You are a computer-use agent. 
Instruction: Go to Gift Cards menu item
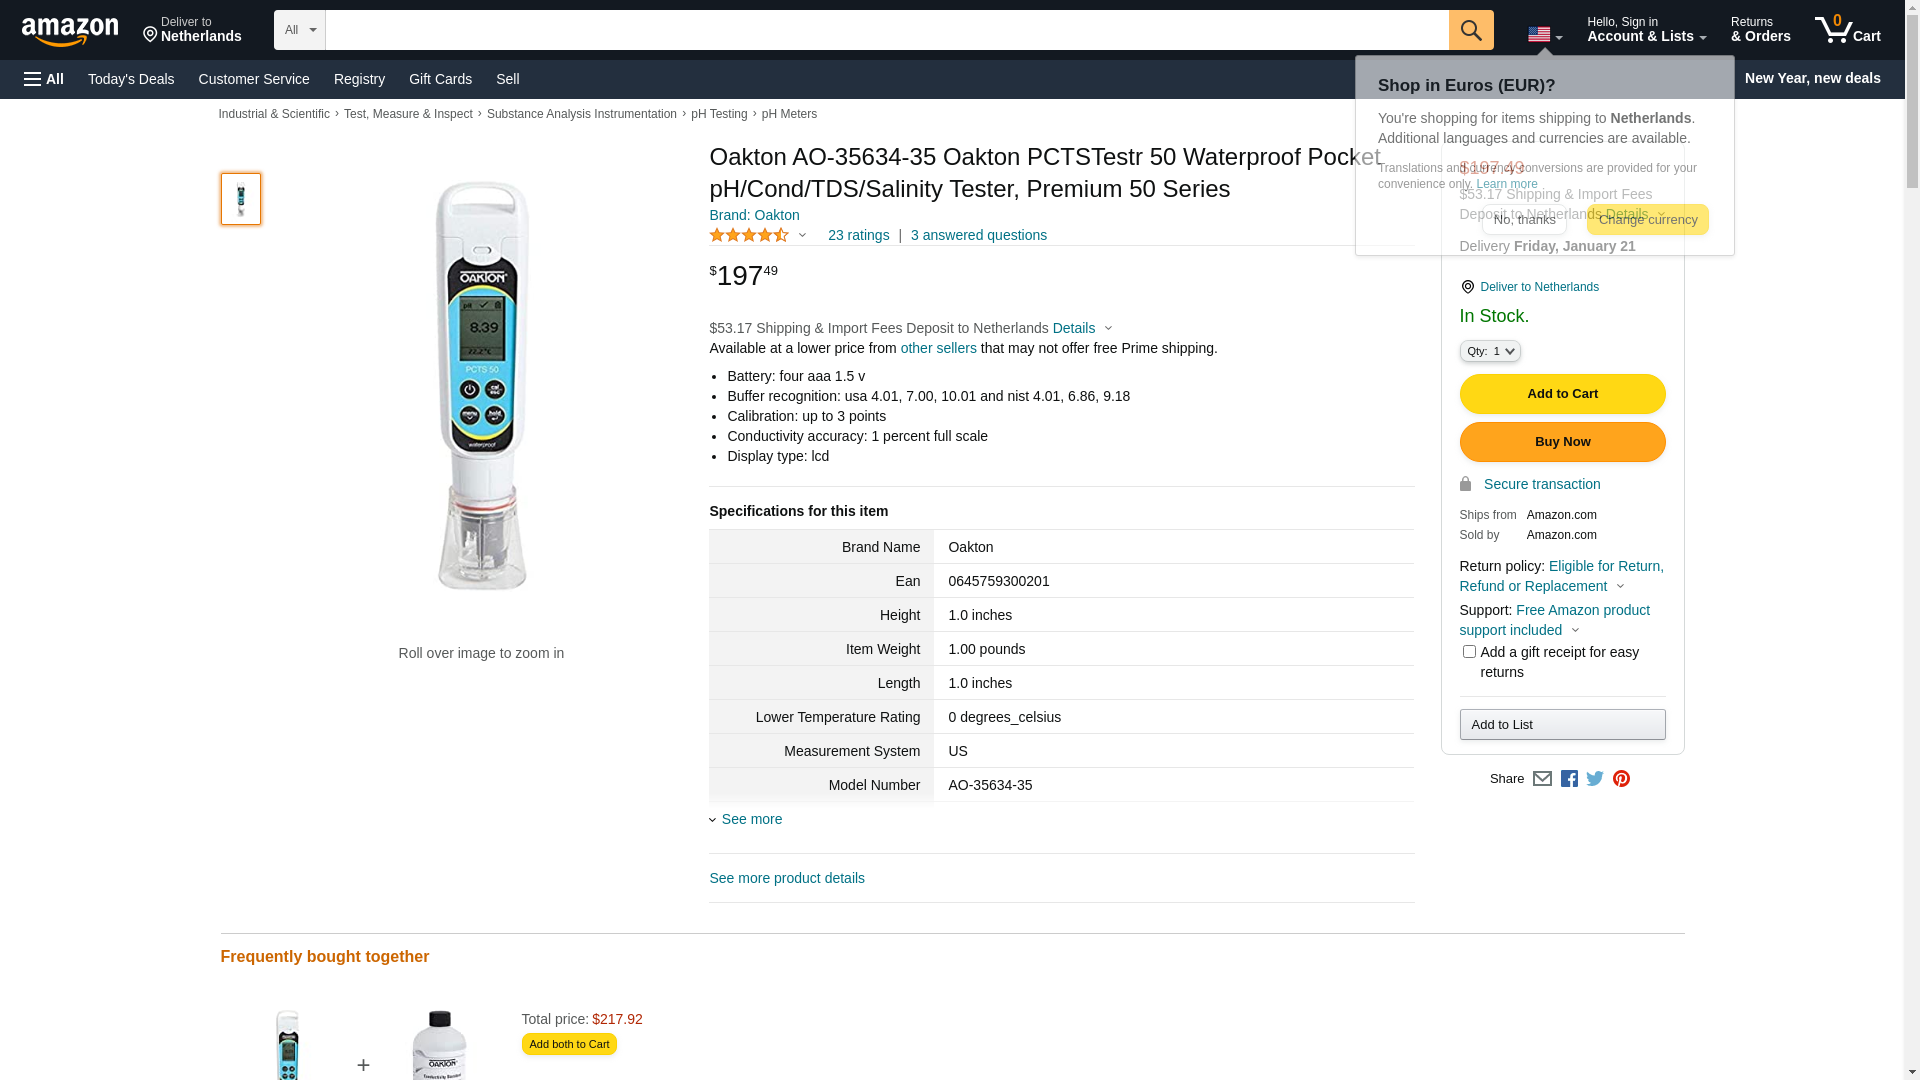pos(440,79)
